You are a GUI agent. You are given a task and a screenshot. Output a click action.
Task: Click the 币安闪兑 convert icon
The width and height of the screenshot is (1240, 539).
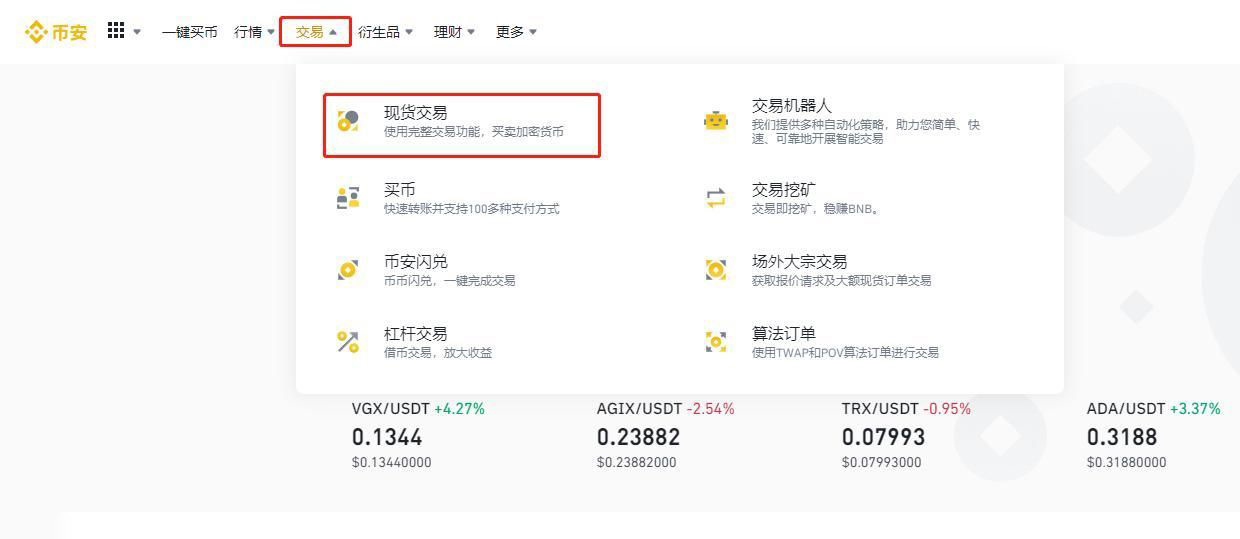point(348,270)
